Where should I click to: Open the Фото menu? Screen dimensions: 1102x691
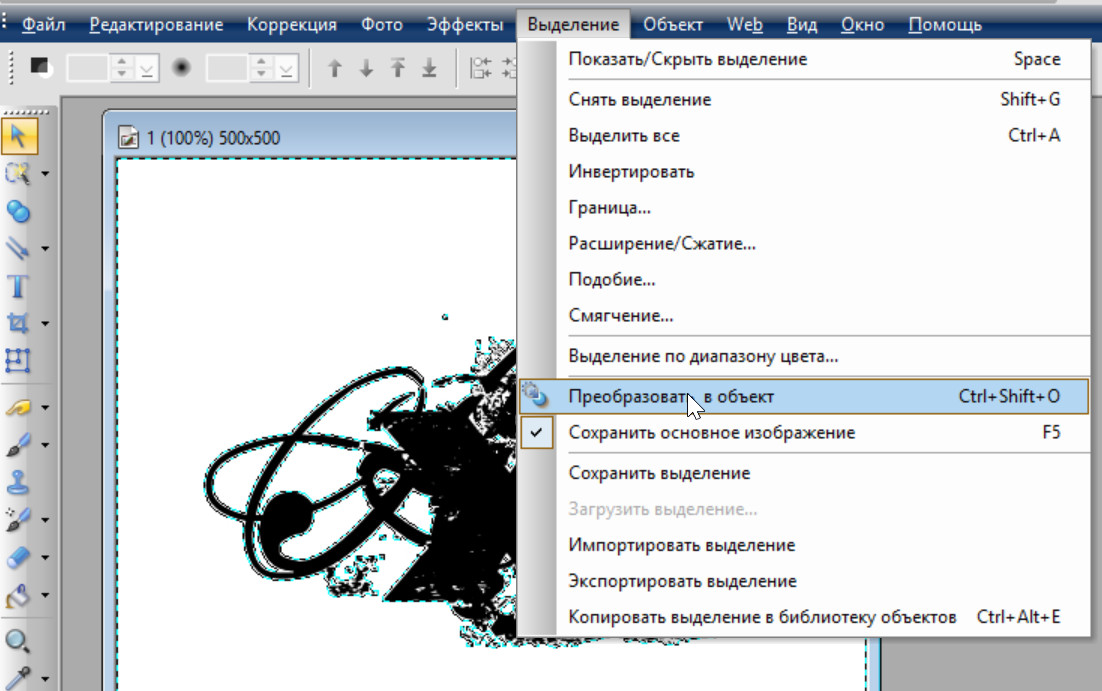pyautogui.click(x=382, y=25)
